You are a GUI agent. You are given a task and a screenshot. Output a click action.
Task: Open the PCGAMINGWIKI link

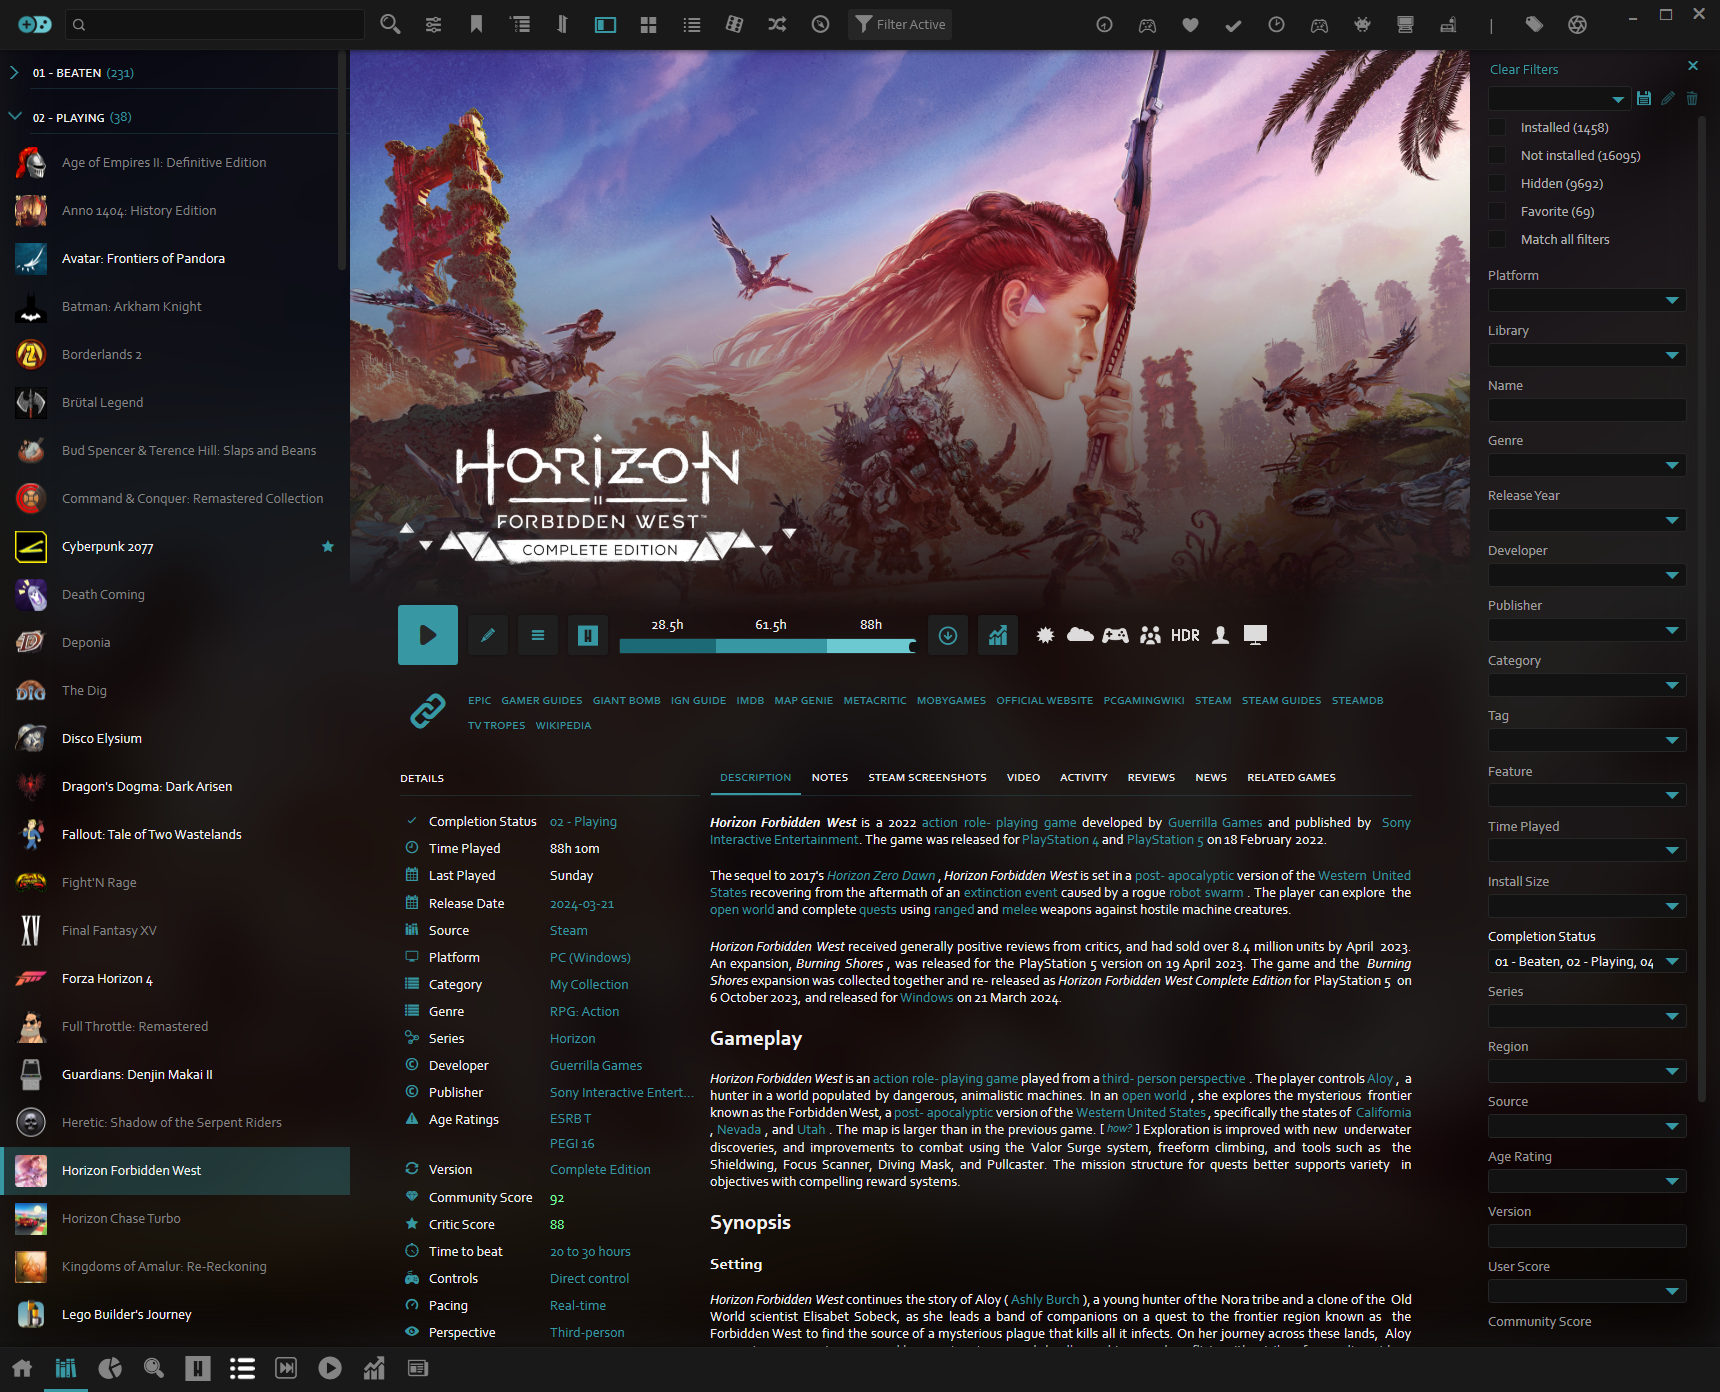tap(1144, 701)
